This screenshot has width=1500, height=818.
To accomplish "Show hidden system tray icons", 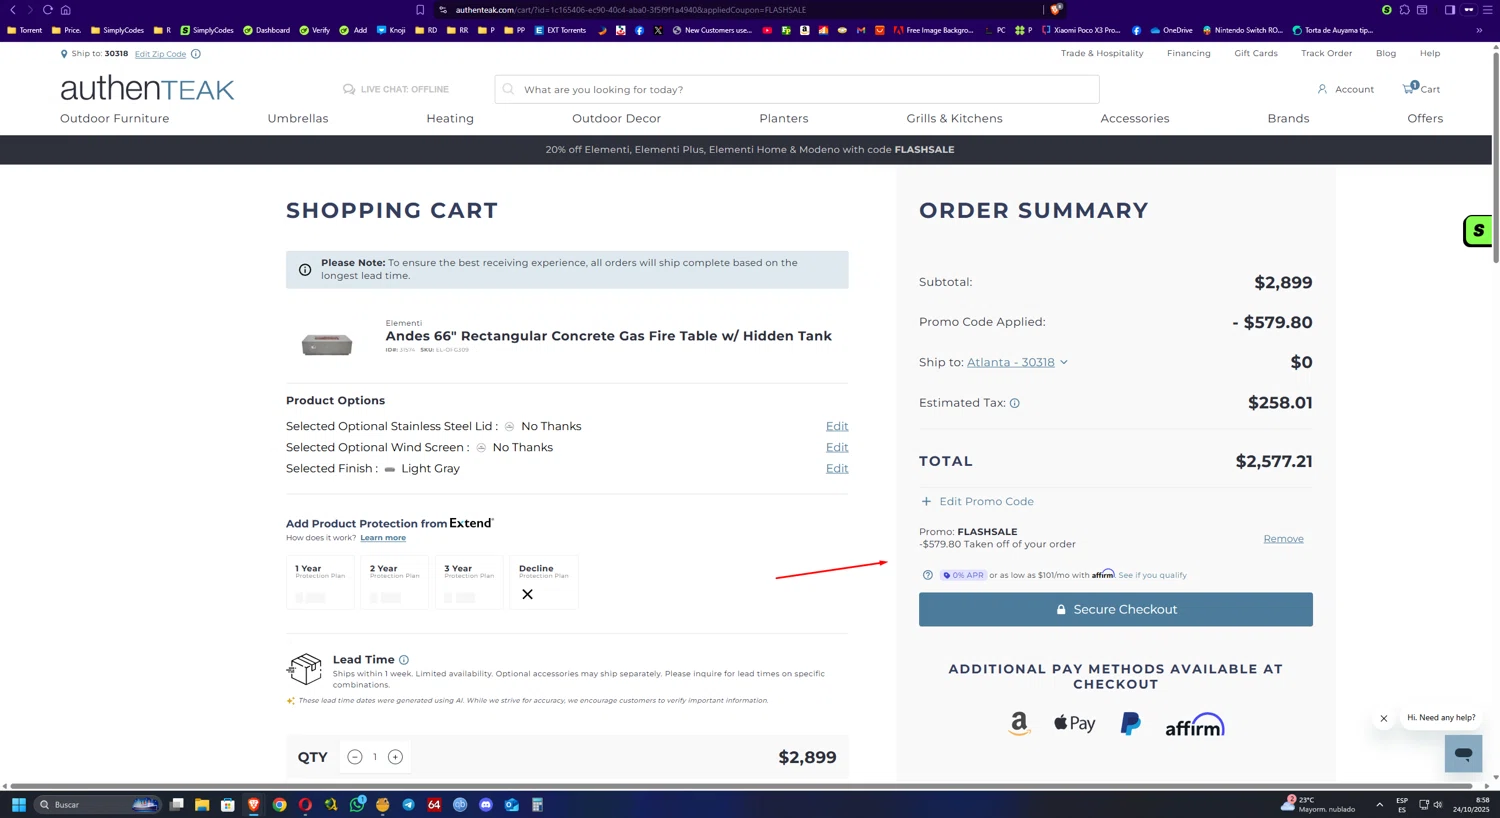I will coord(1379,804).
